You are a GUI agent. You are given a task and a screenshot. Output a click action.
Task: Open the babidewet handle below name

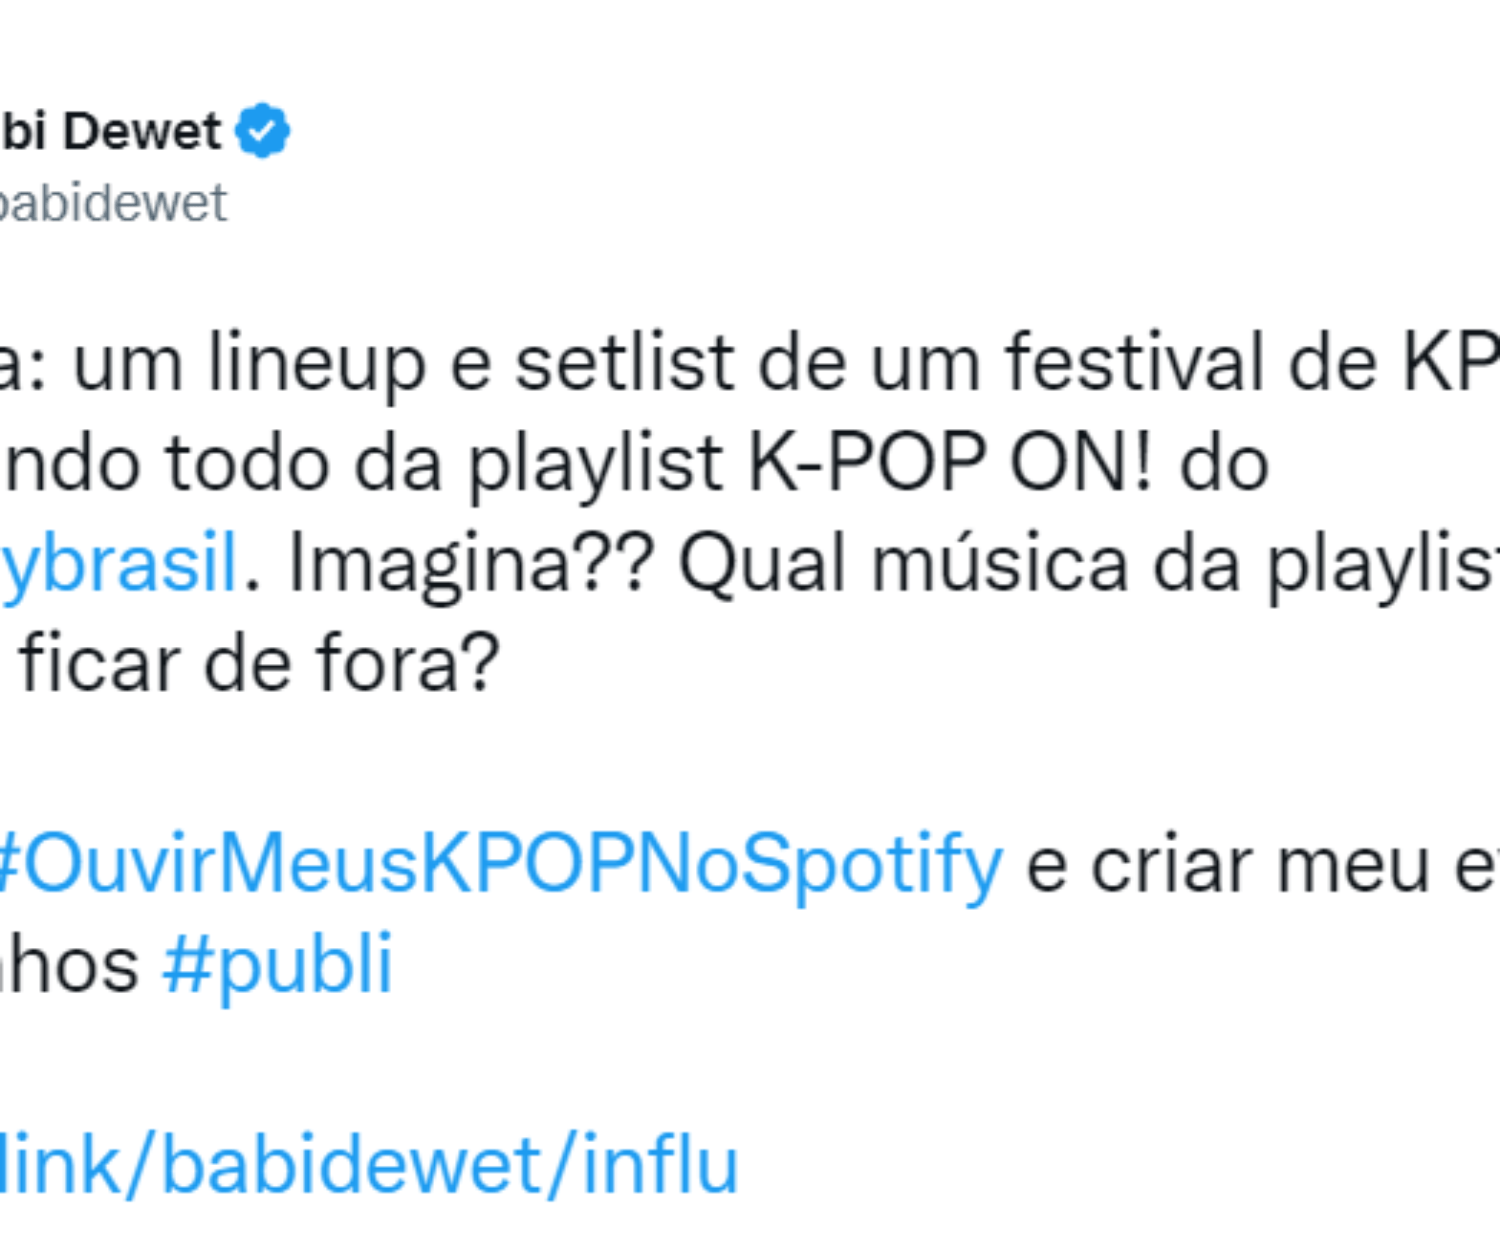point(112,203)
